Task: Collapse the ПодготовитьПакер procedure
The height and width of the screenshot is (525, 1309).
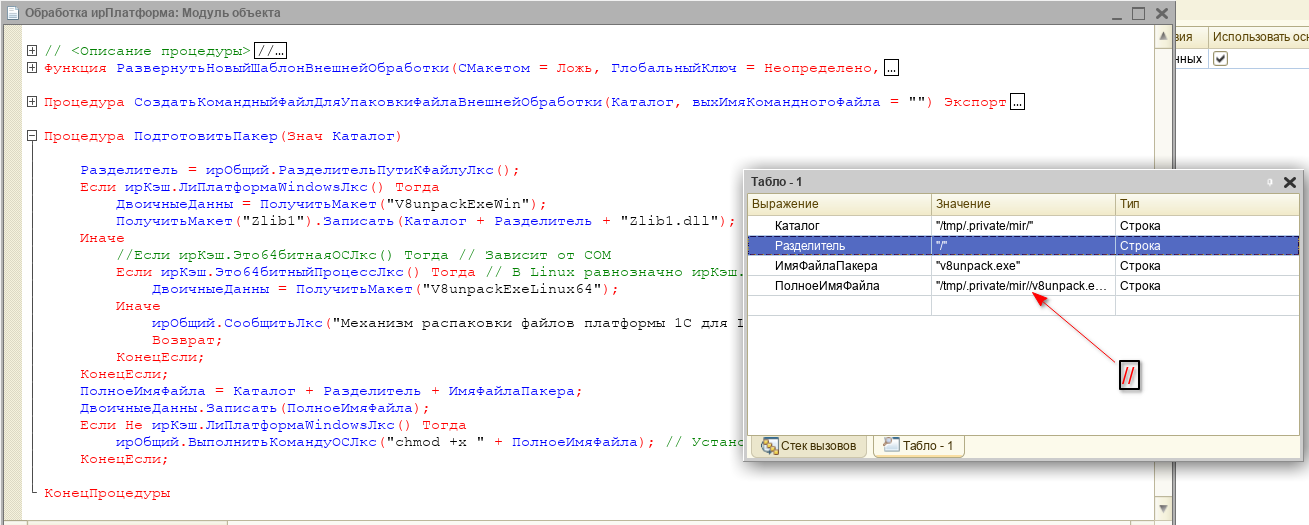Action: (32, 136)
